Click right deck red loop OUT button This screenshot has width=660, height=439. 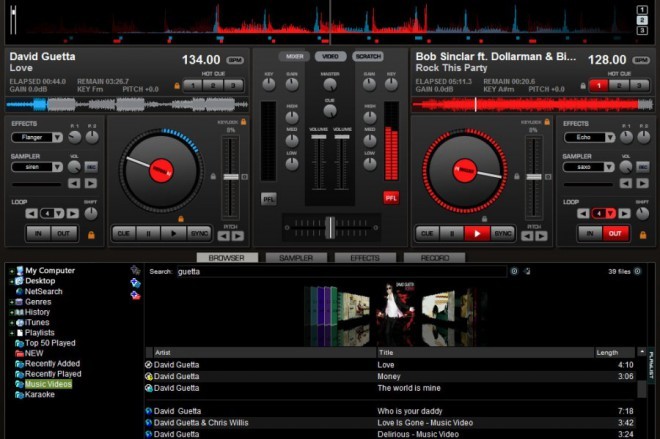(x=615, y=234)
